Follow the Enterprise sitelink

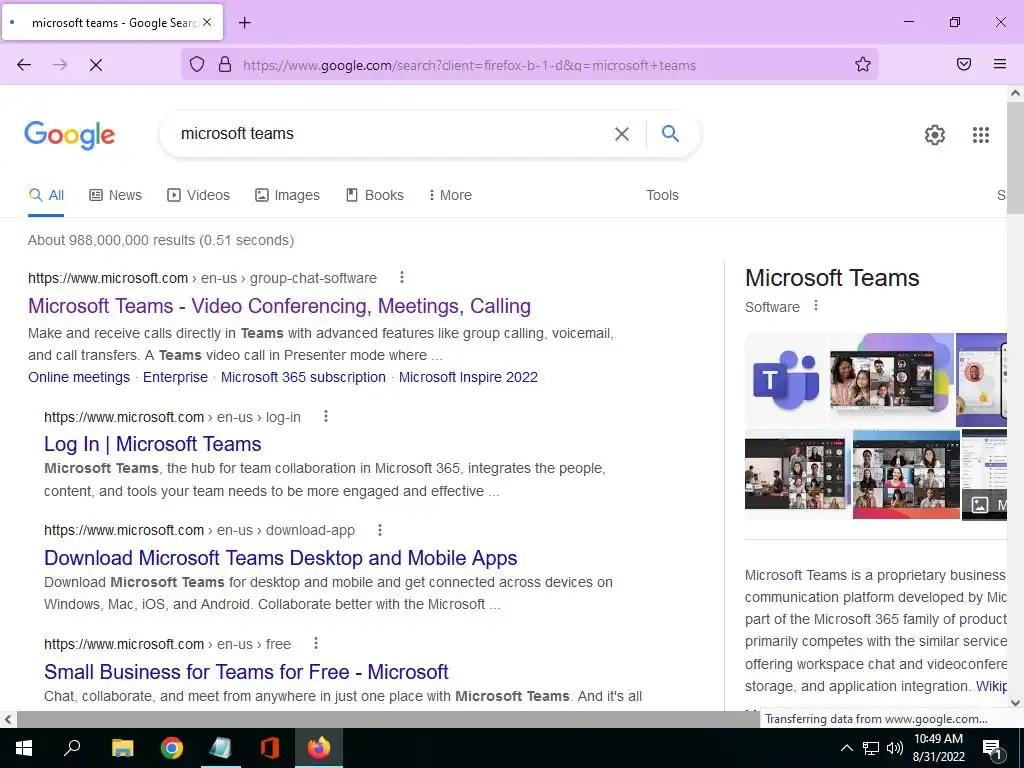click(175, 377)
